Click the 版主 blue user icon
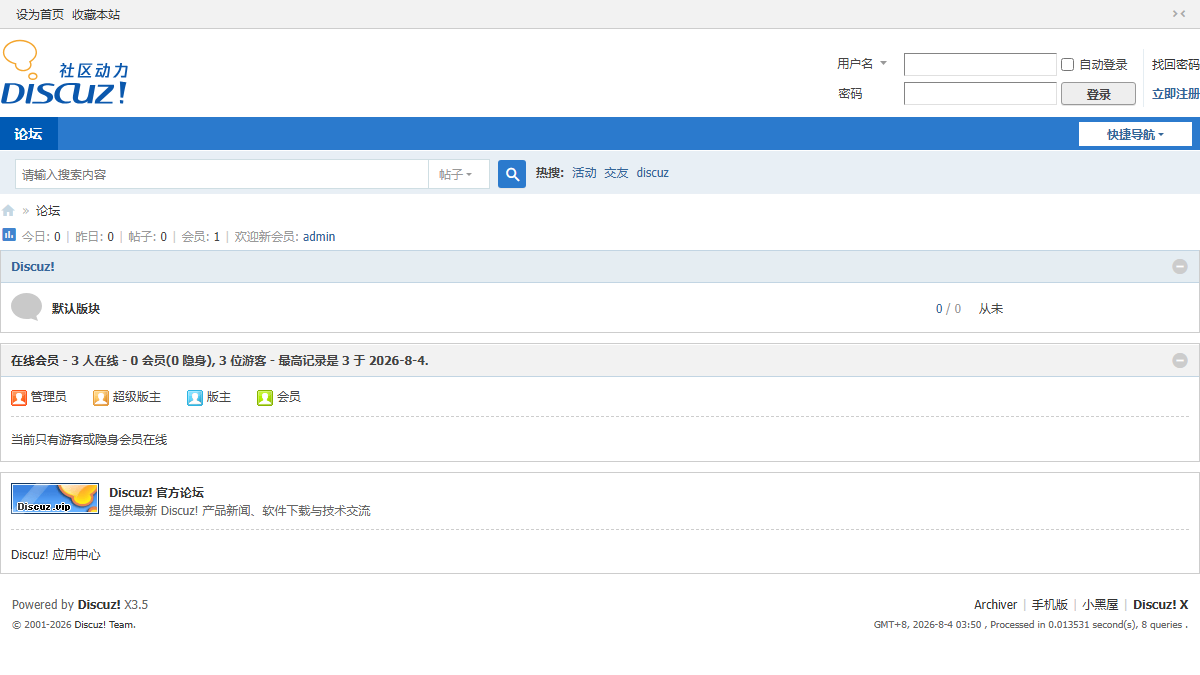 [195, 397]
